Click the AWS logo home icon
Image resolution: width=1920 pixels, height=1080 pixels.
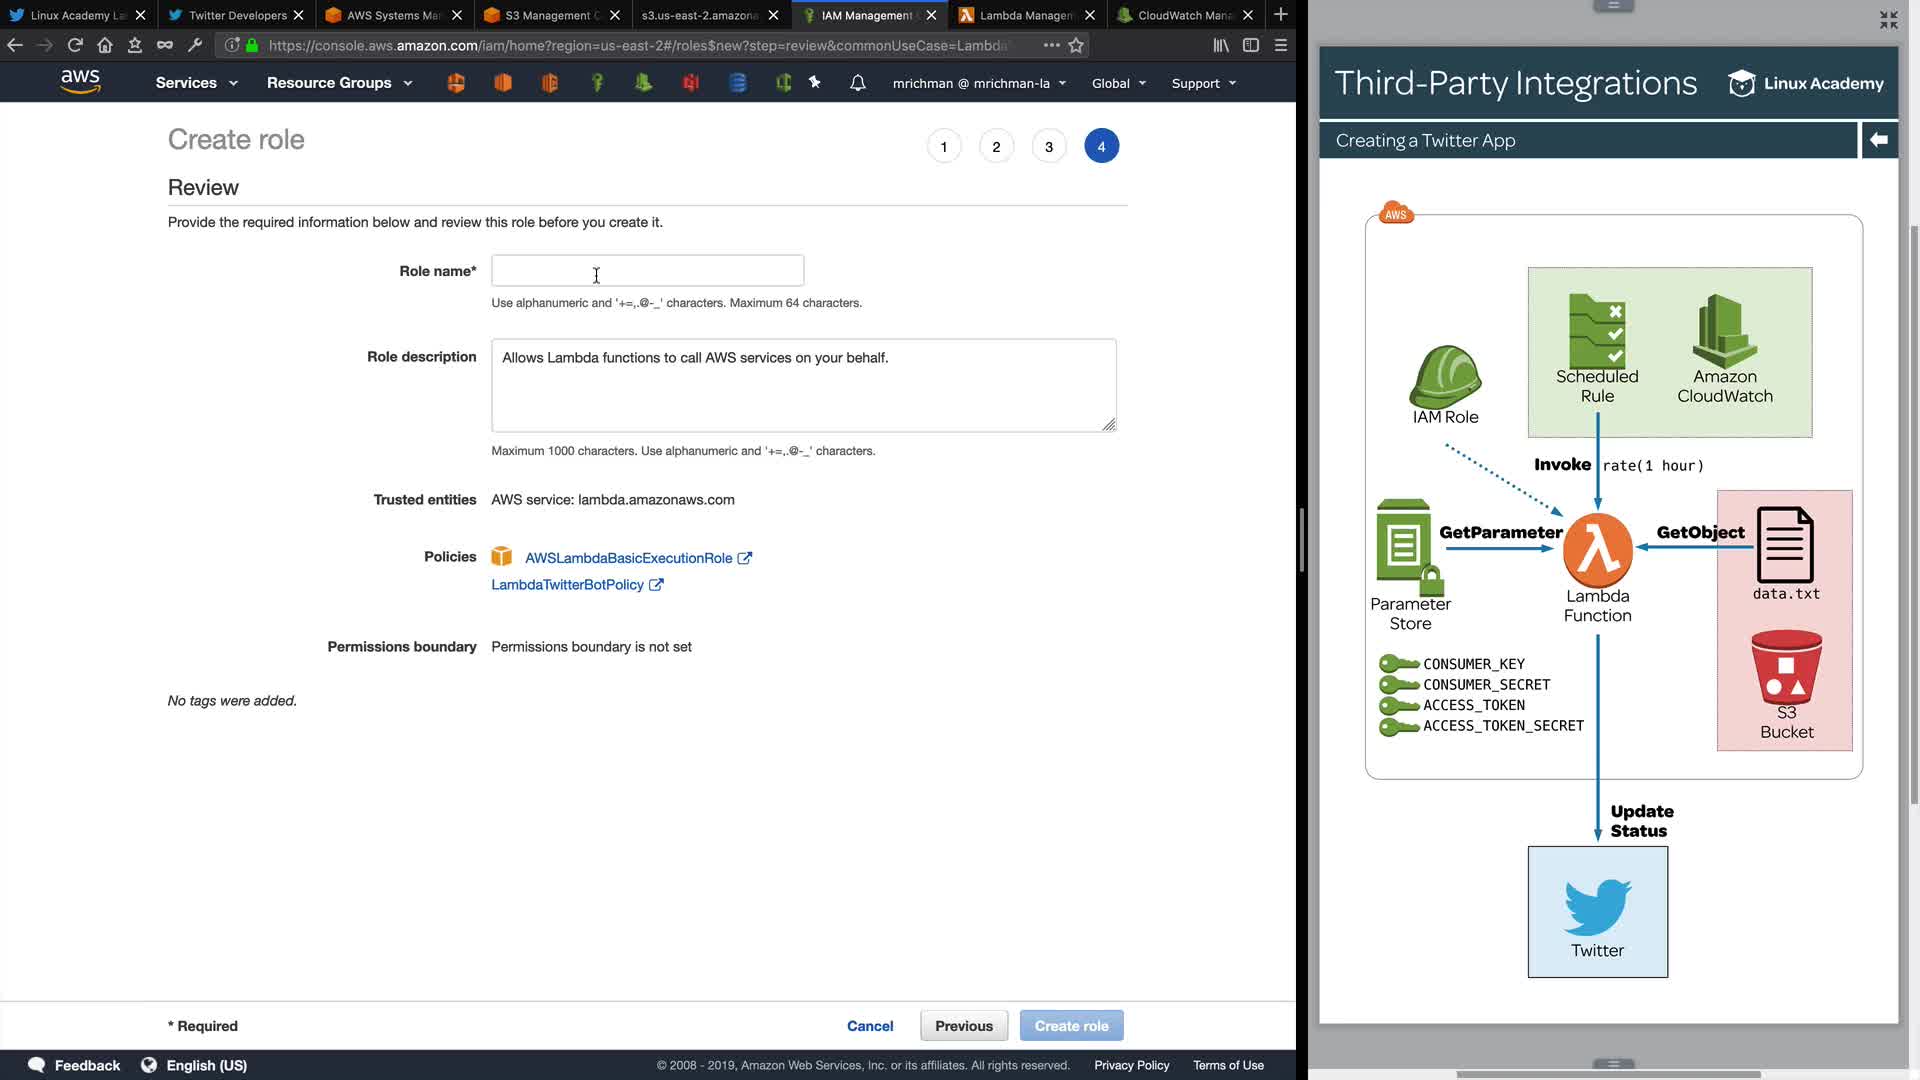tap(80, 82)
